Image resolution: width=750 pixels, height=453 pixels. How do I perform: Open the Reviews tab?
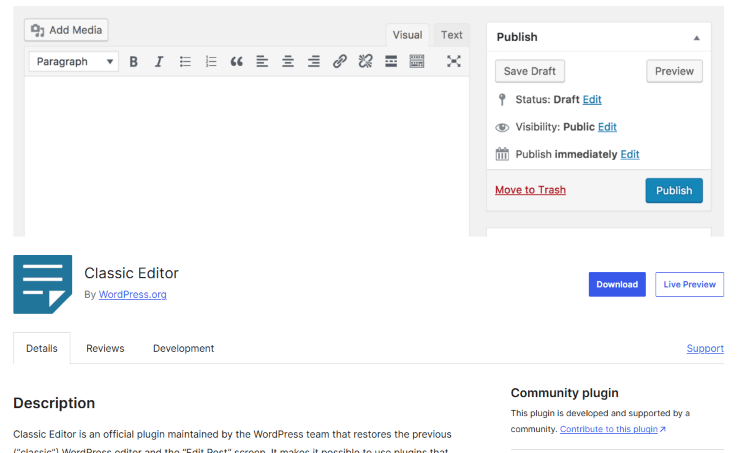click(105, 348)
